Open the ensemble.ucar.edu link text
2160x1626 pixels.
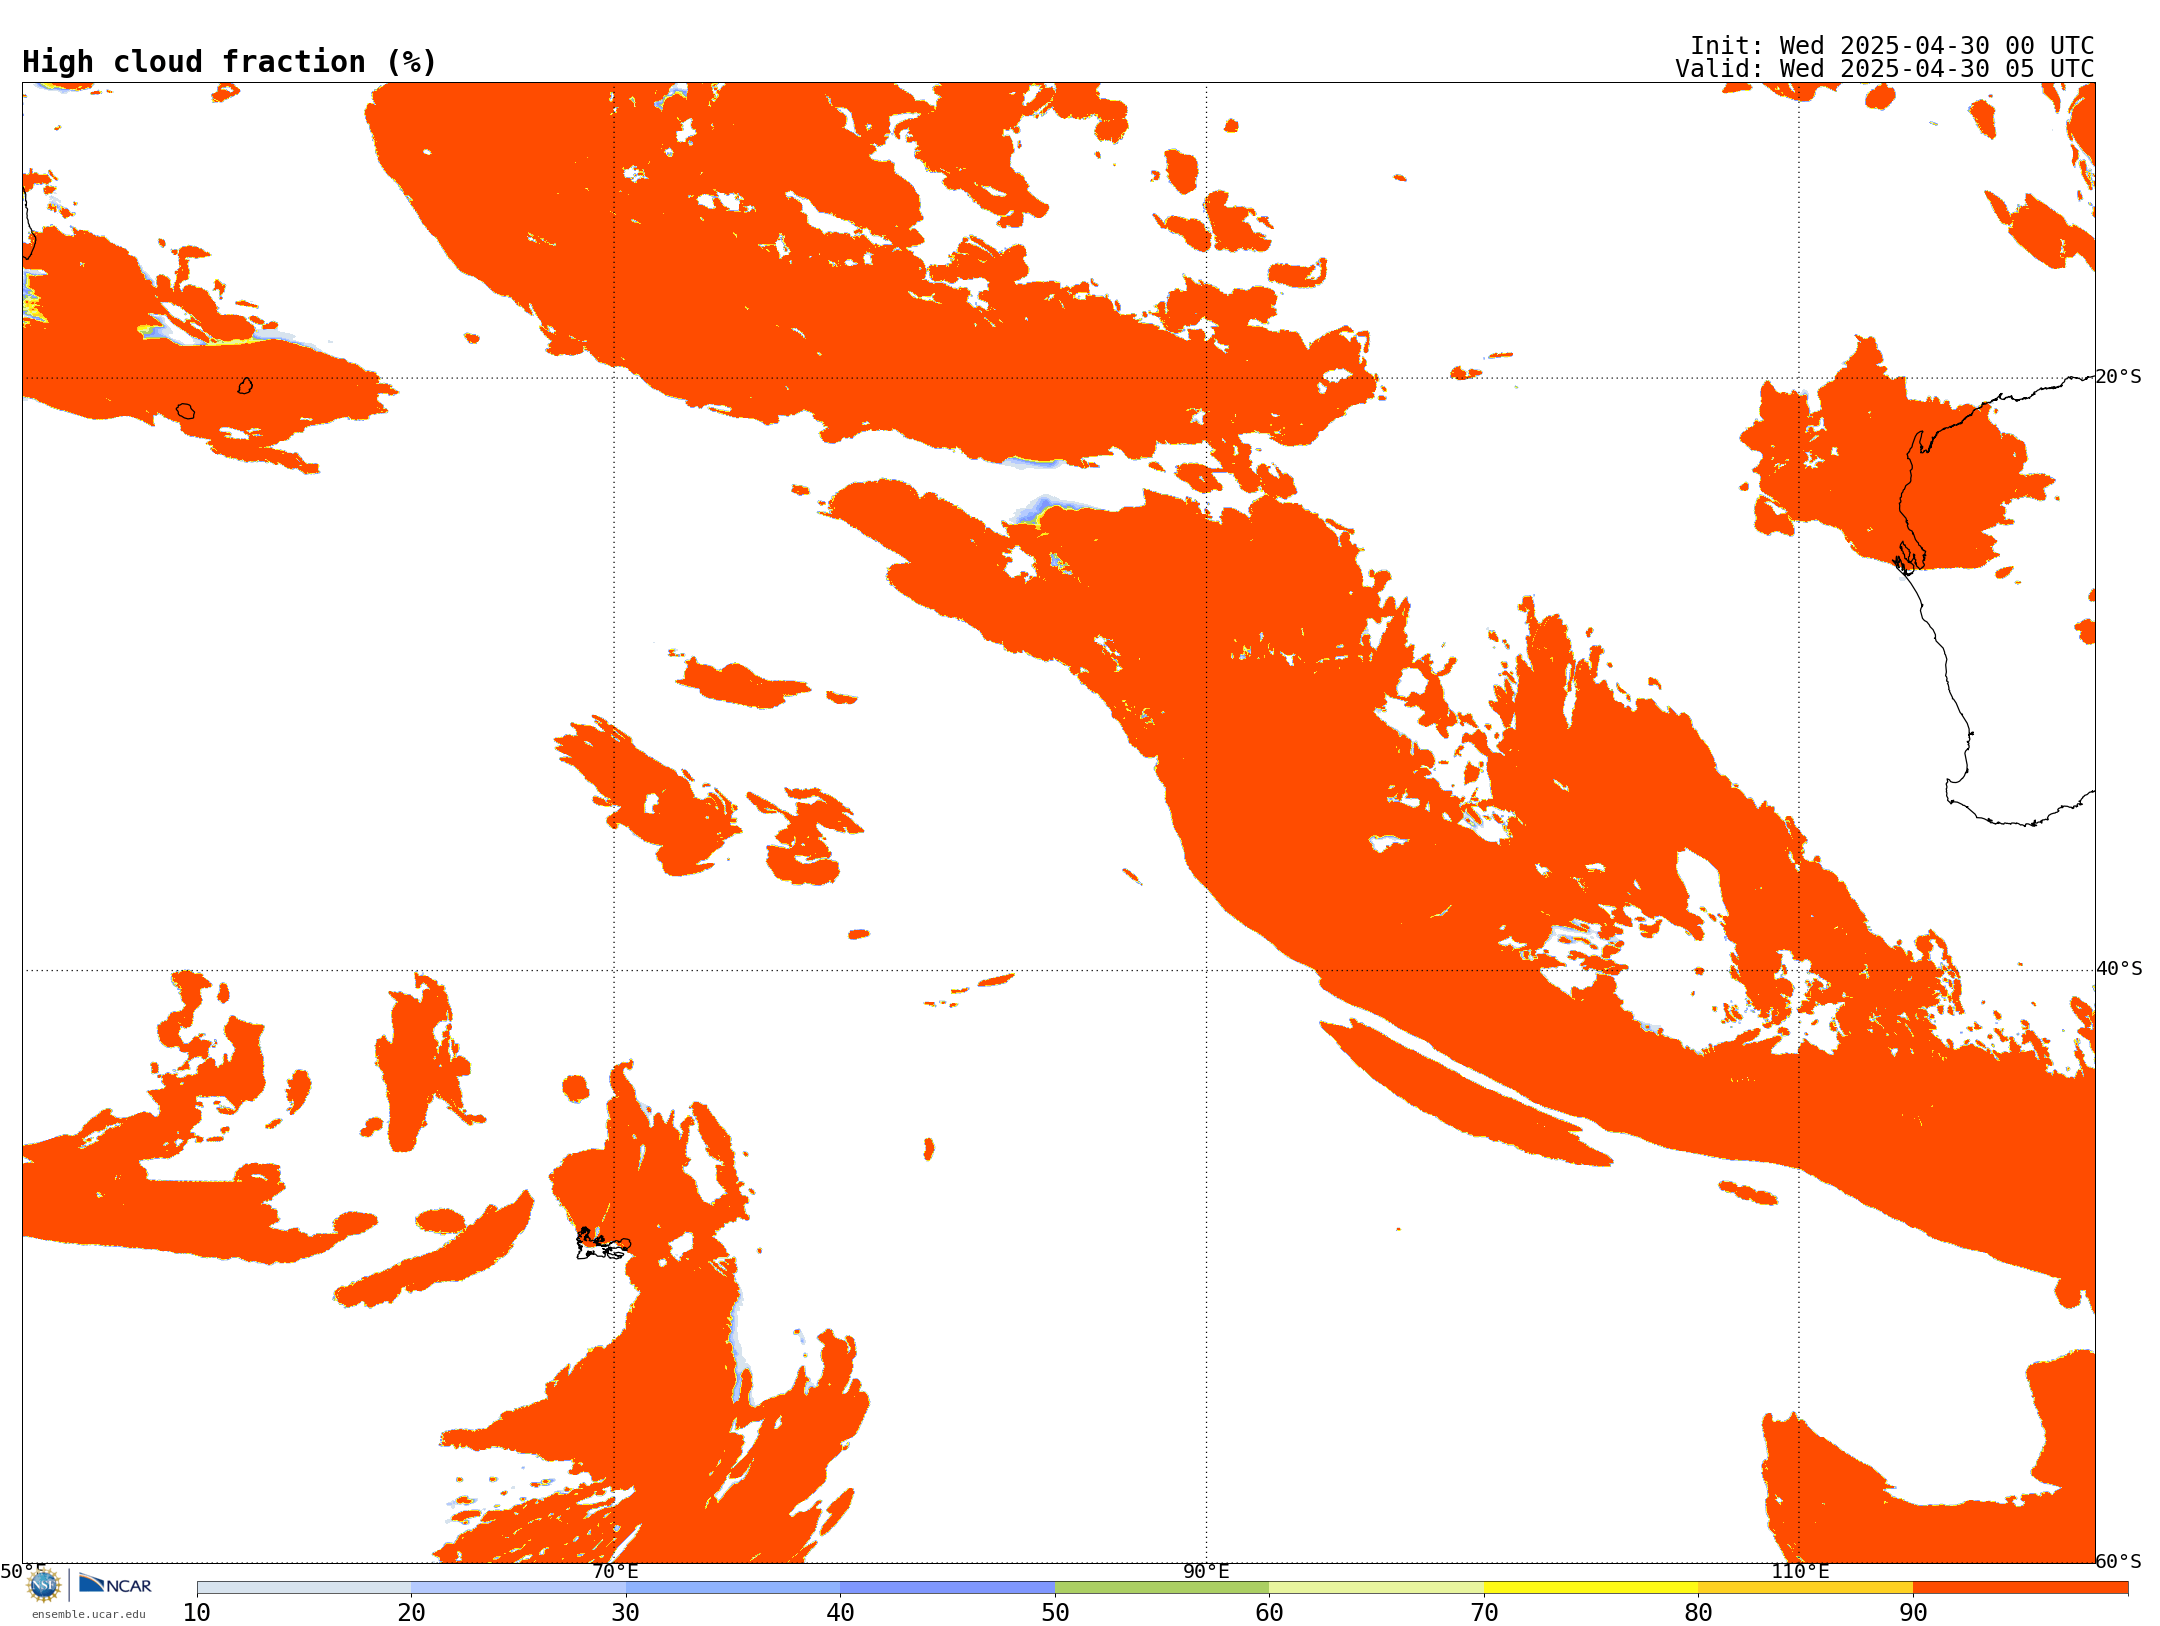(x=89, y=1614)
